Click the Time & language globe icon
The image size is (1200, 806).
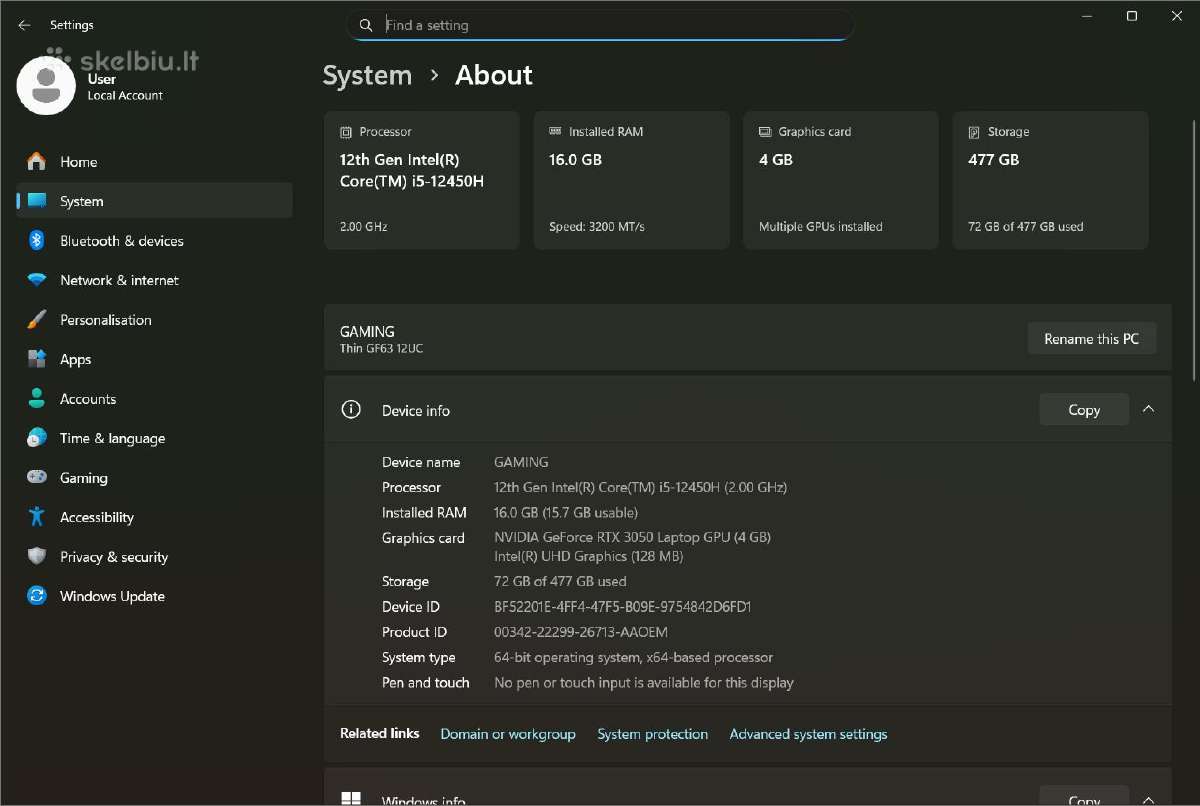pyautogui.click(x=37, y=438)
